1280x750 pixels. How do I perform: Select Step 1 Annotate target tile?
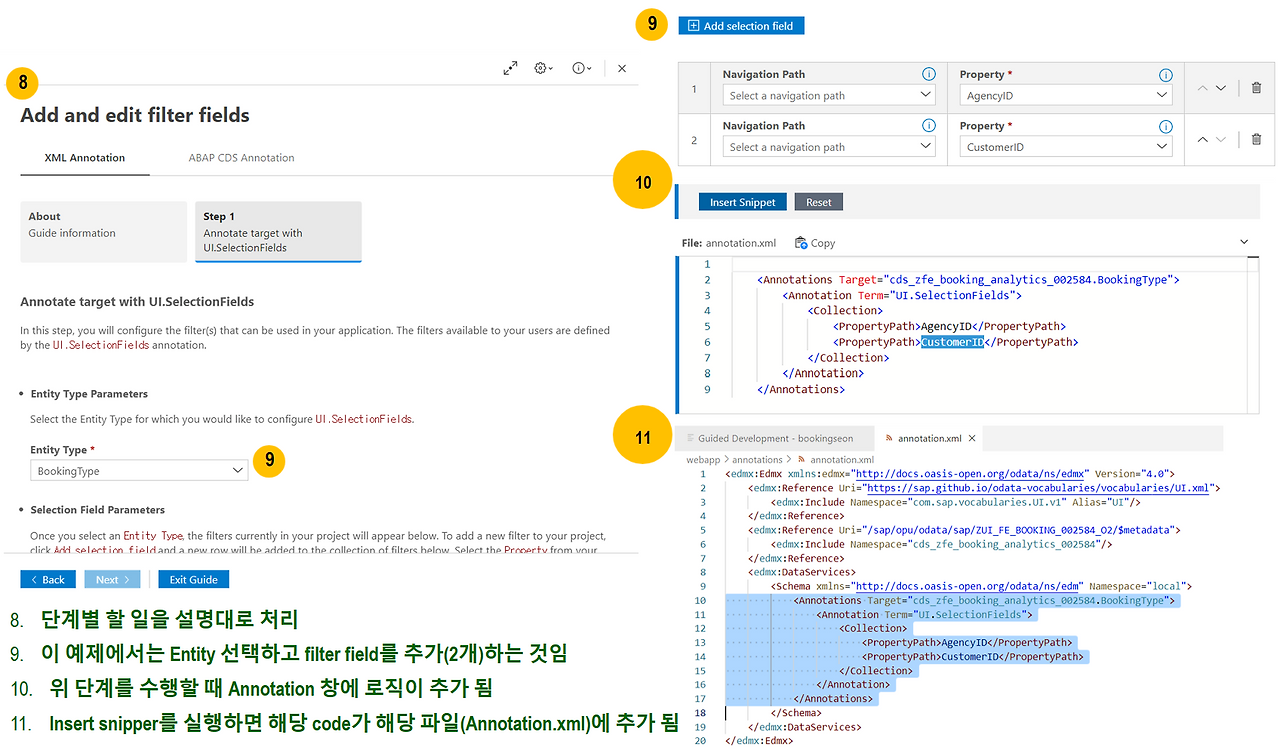coord(278,232)
